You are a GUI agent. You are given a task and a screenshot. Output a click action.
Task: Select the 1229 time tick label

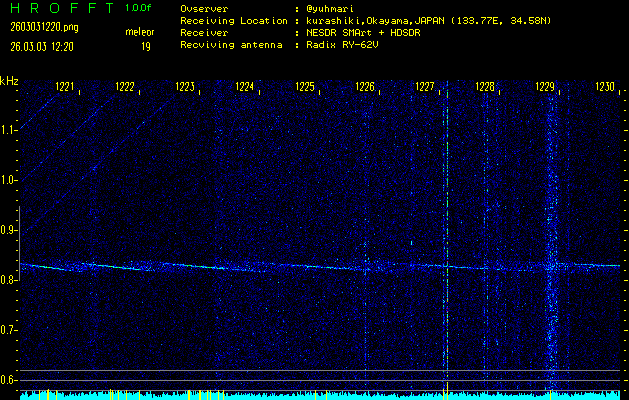coord(545,88)
